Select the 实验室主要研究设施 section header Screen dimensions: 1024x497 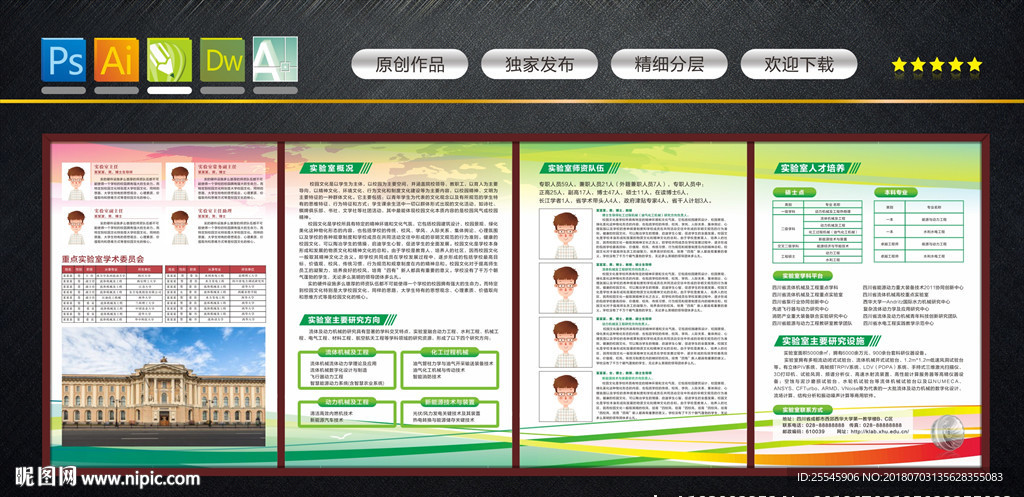827,341
